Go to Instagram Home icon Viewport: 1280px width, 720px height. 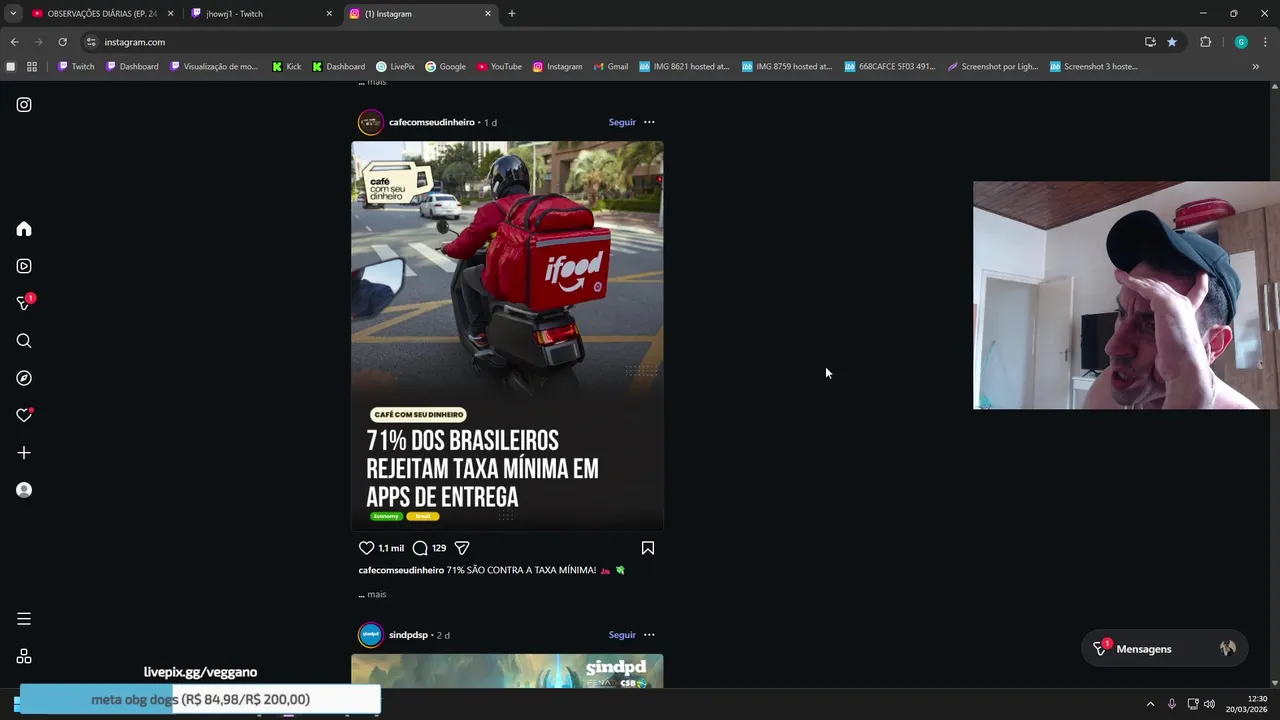24,229
